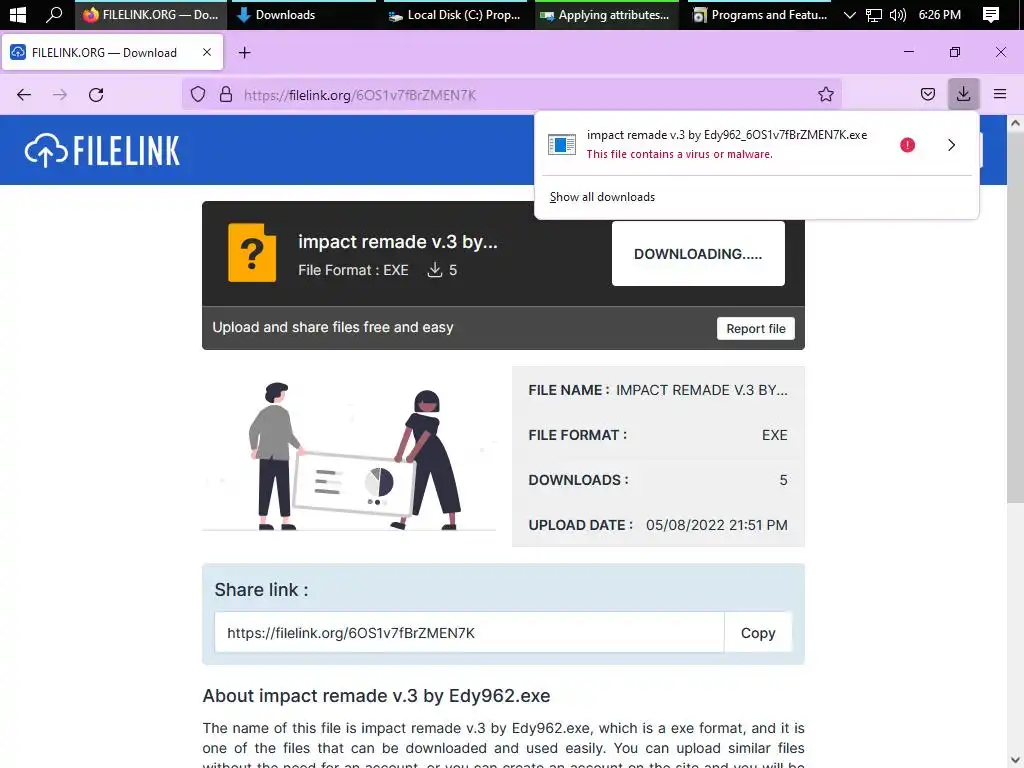Click 'Upload and share files free and easy' text

pyautogui.click(x=332, y=327)
